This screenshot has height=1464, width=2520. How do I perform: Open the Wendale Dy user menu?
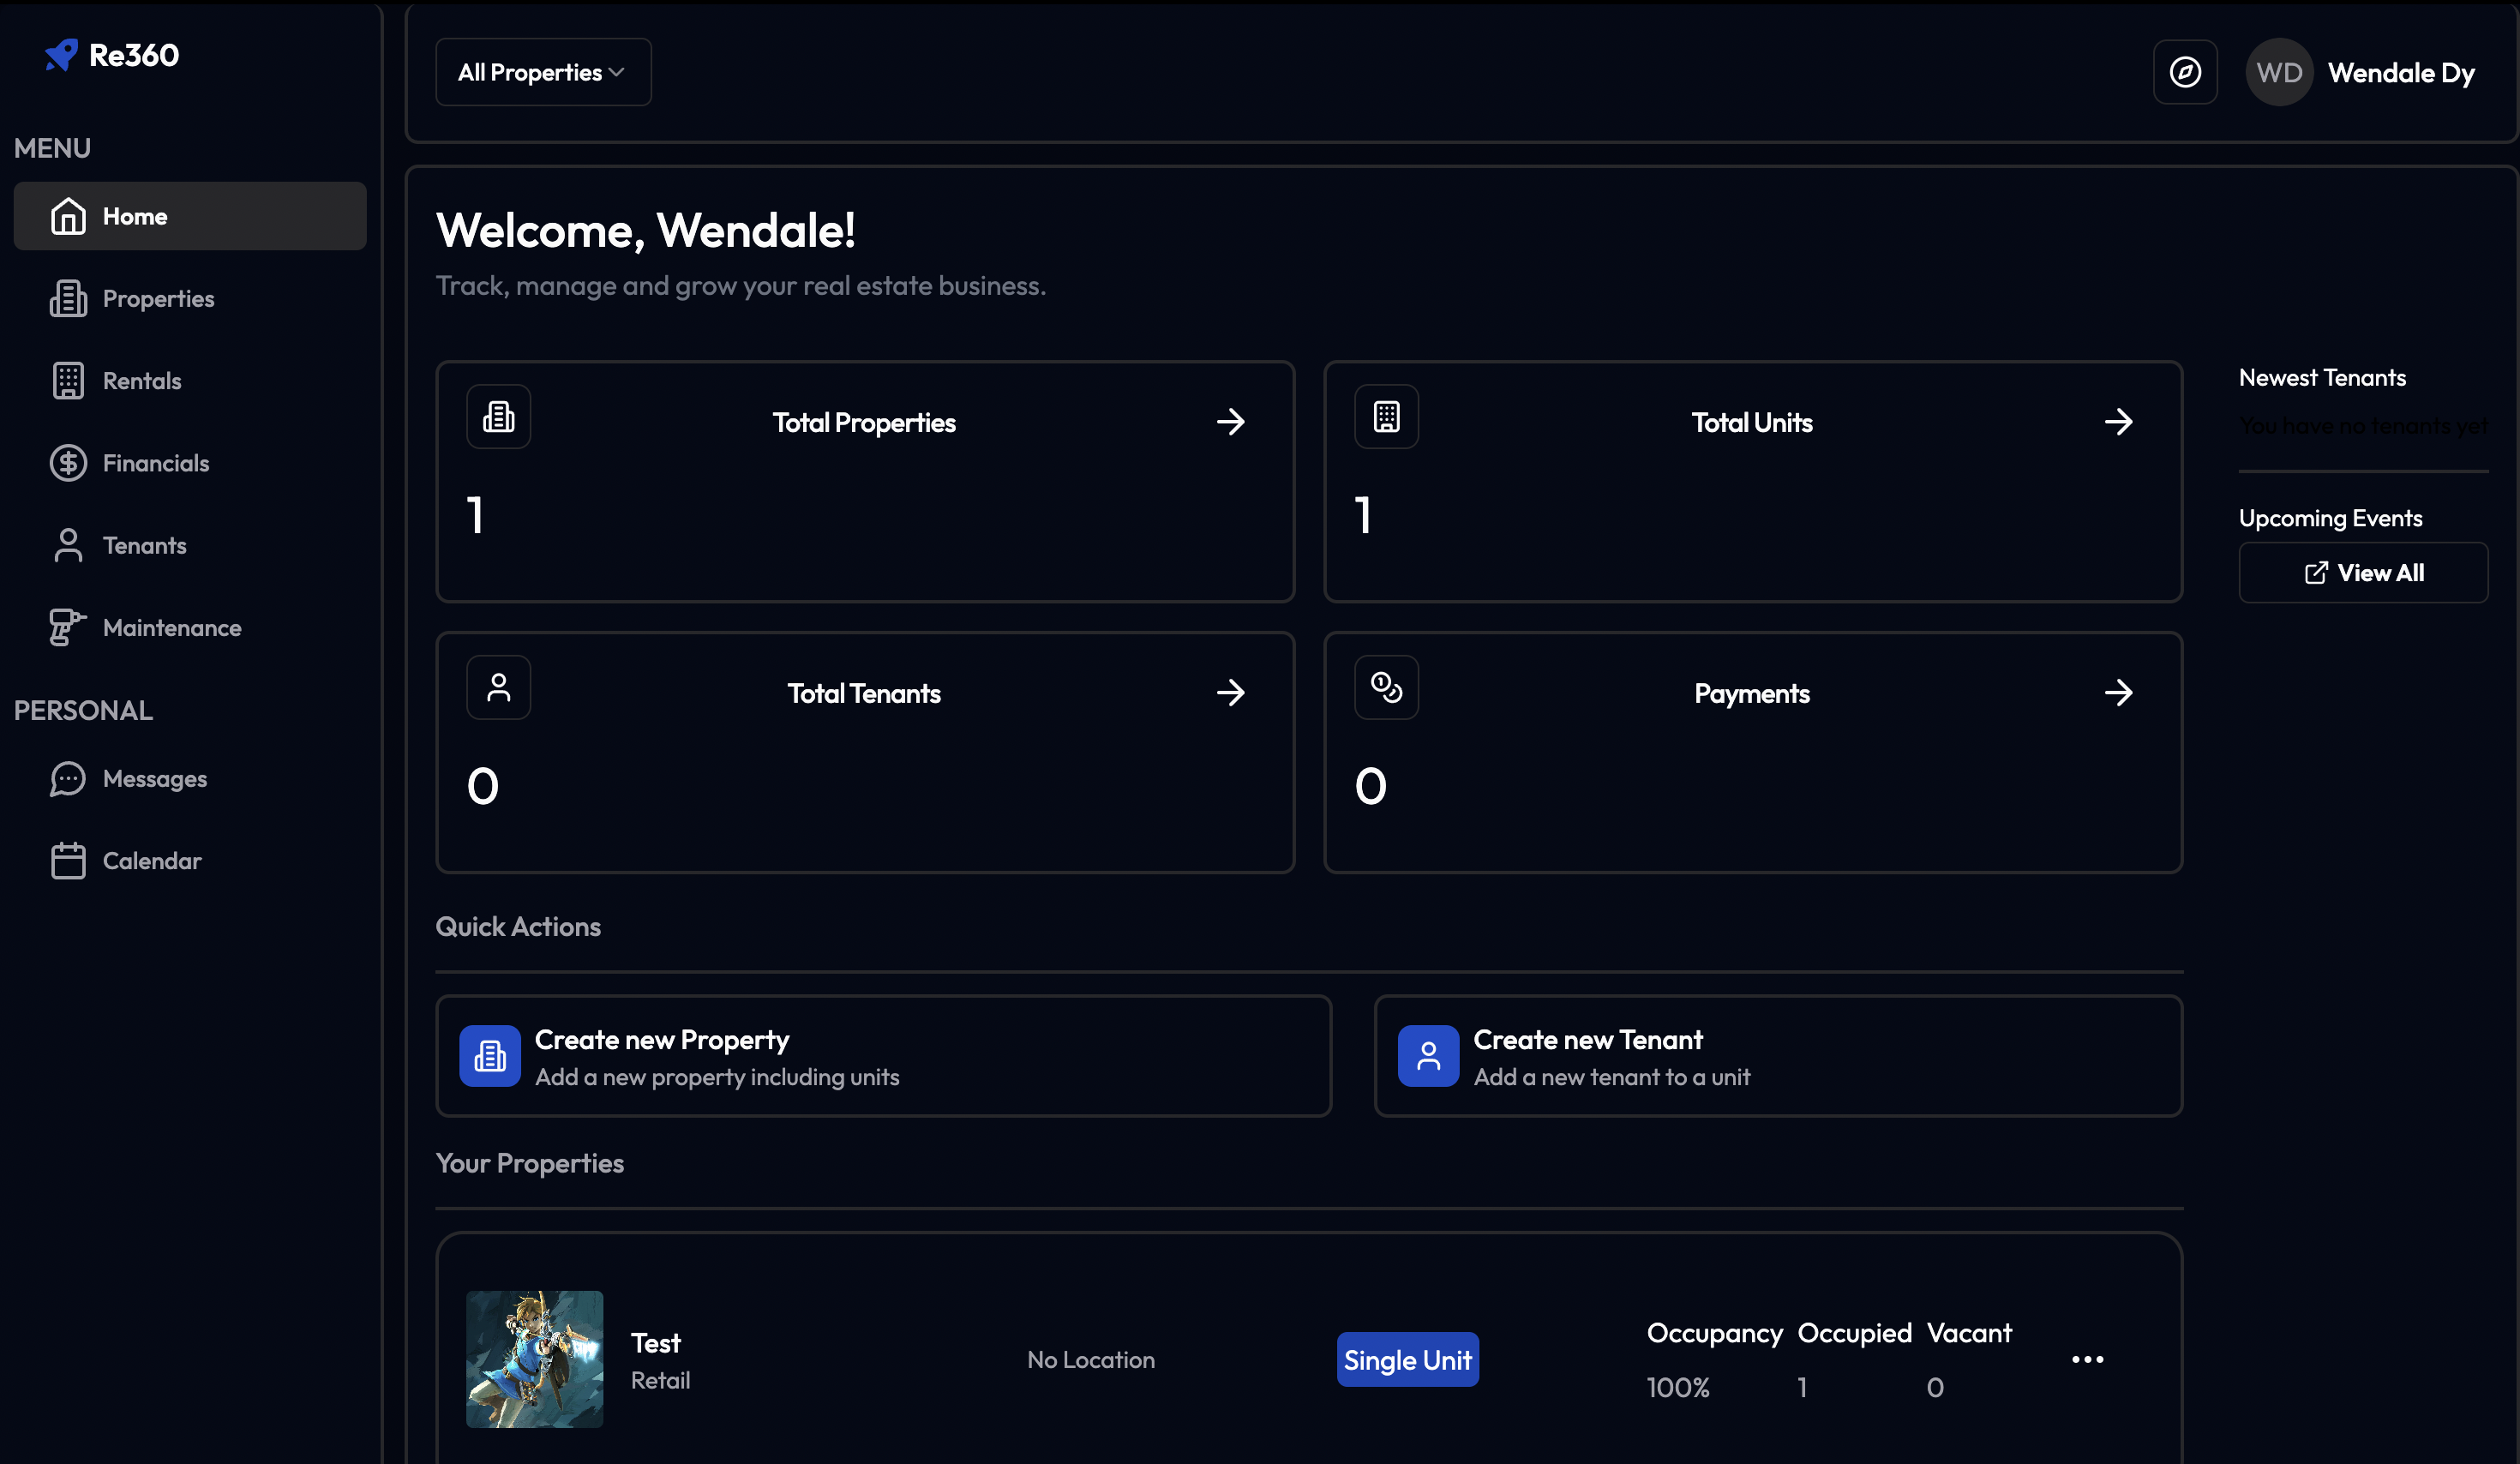(x=2400, y=73)
